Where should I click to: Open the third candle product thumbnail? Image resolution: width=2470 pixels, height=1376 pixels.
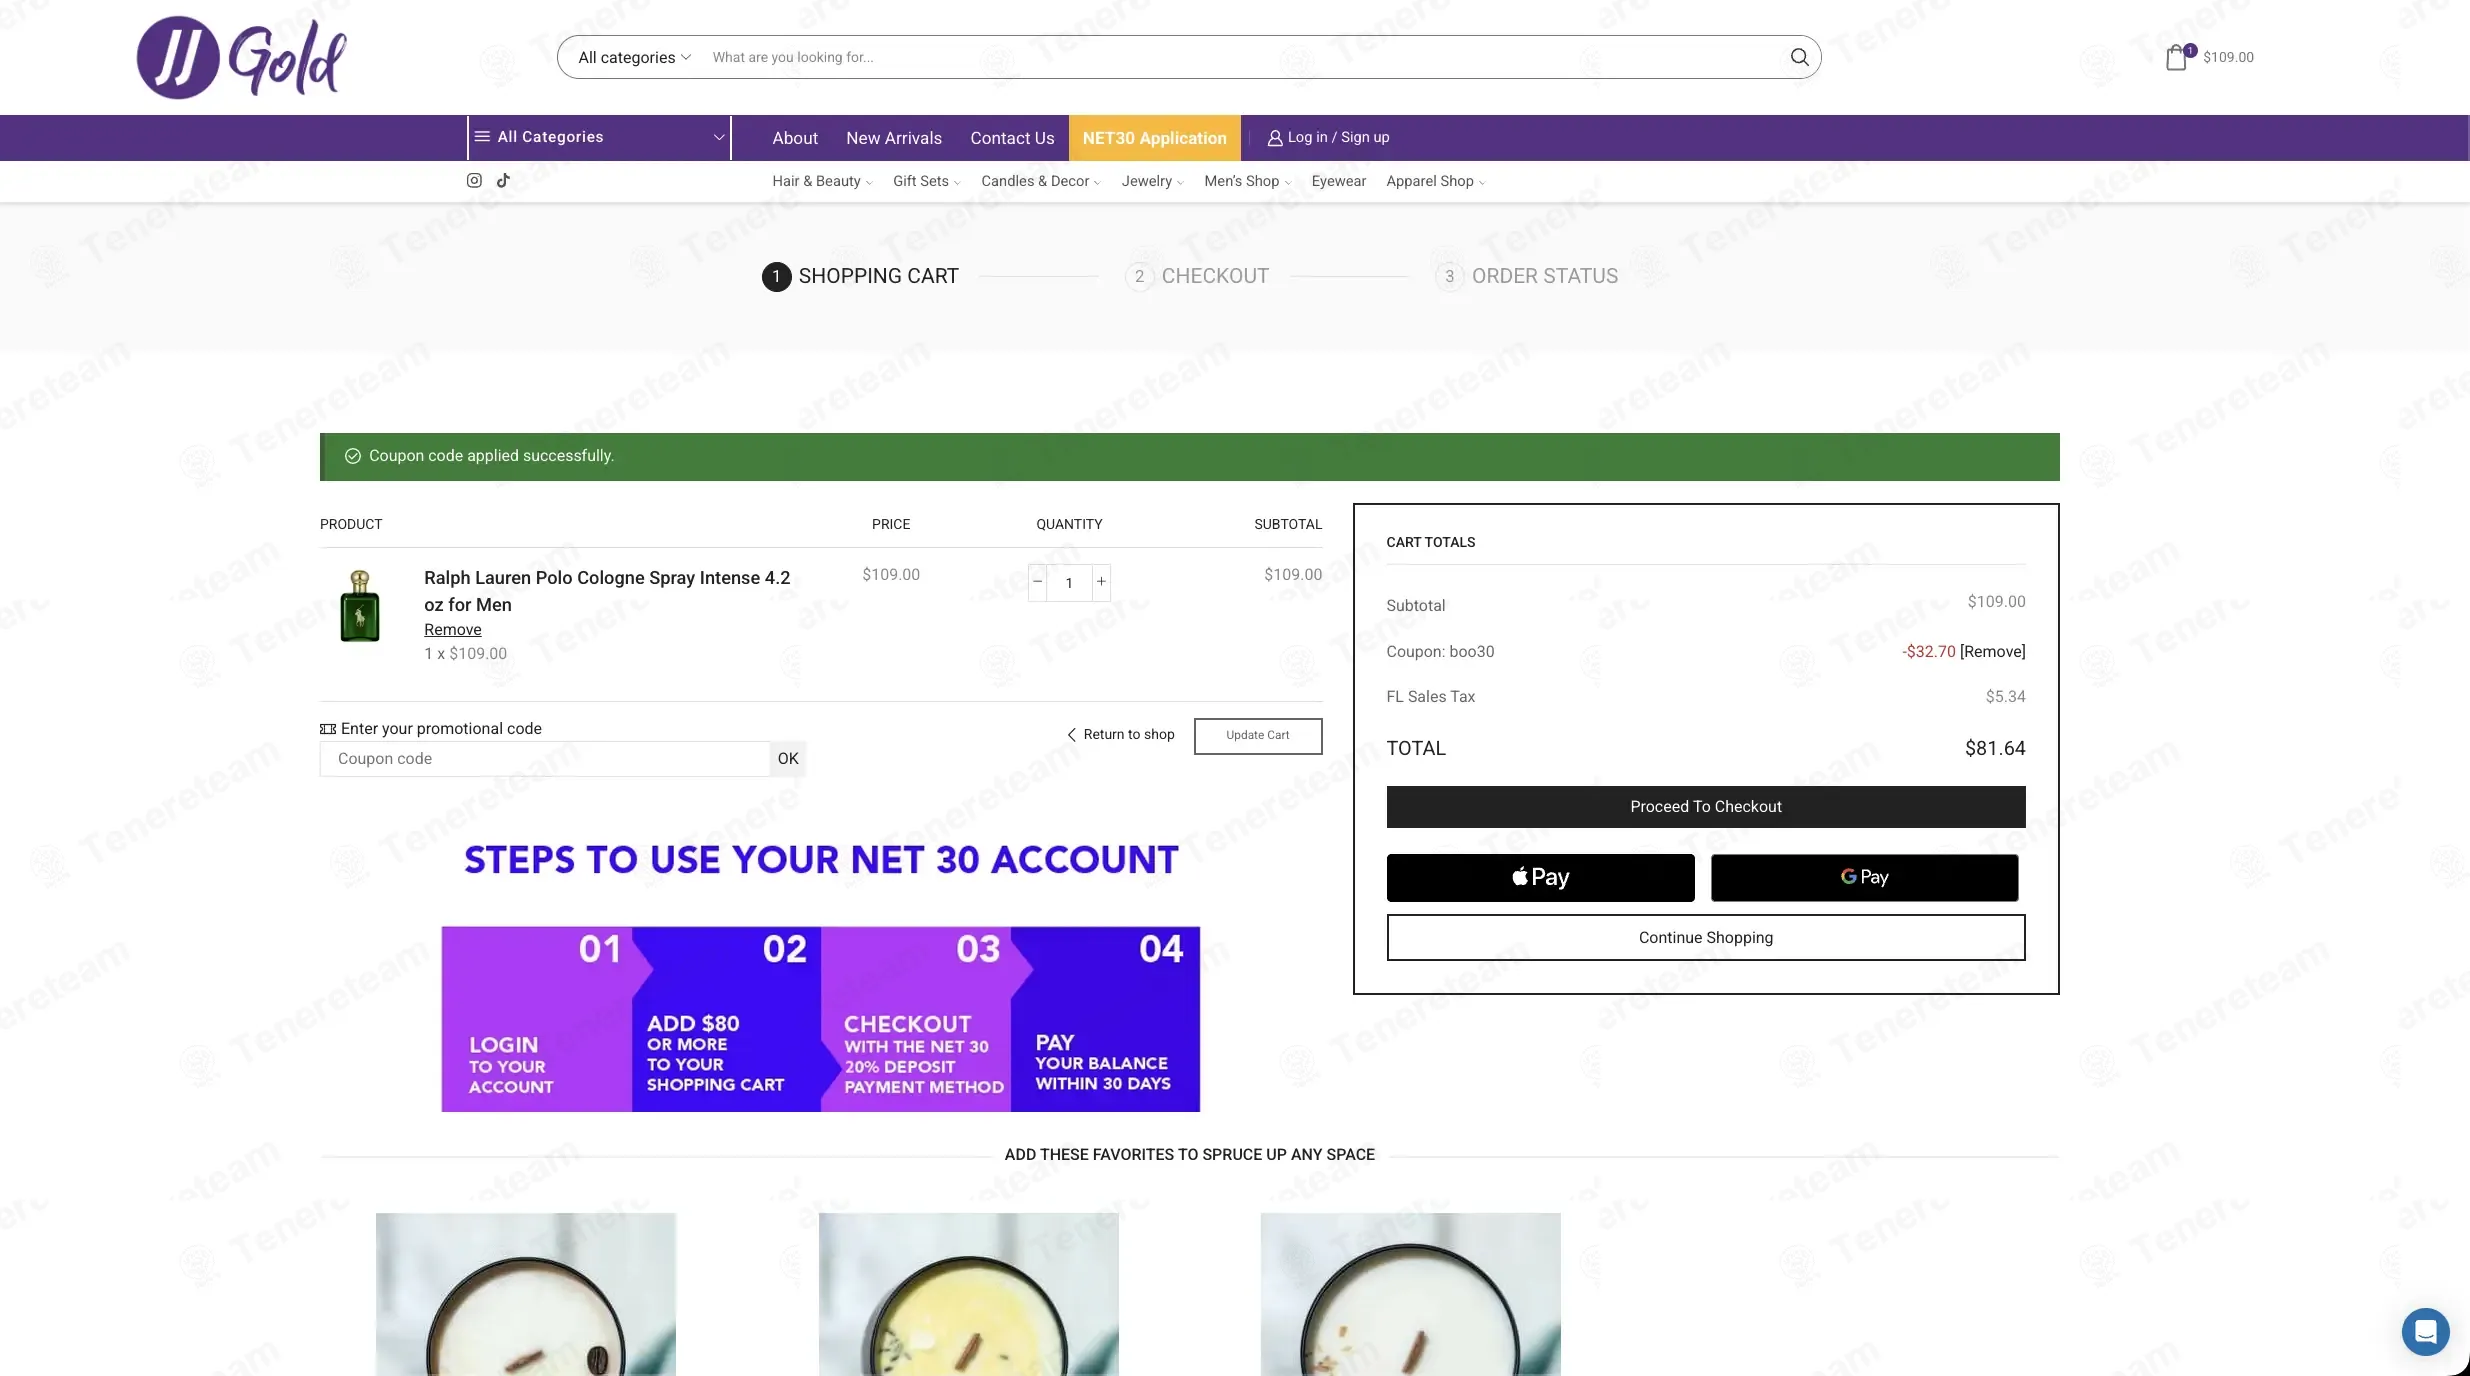(1410, 1294)
